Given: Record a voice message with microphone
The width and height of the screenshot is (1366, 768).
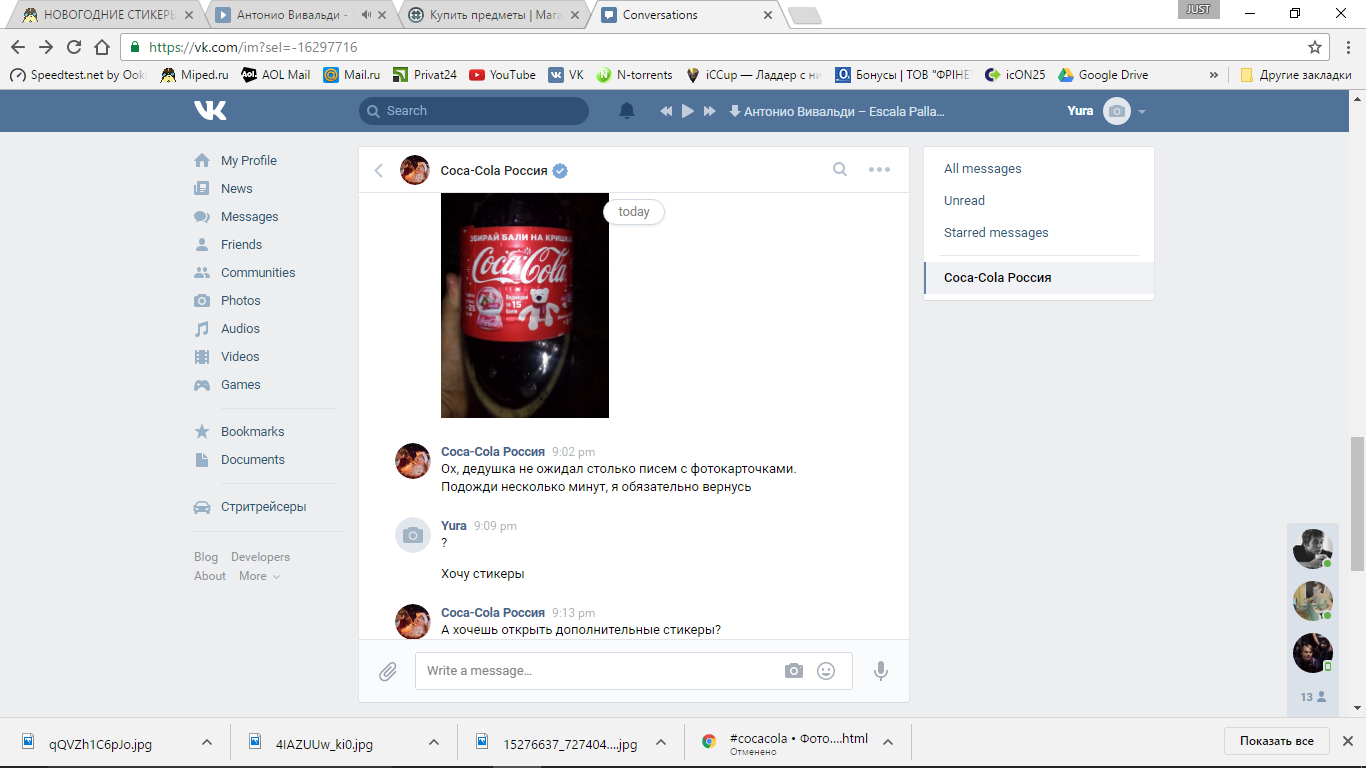Looking at the screenshot, I should tap(881, 671).
